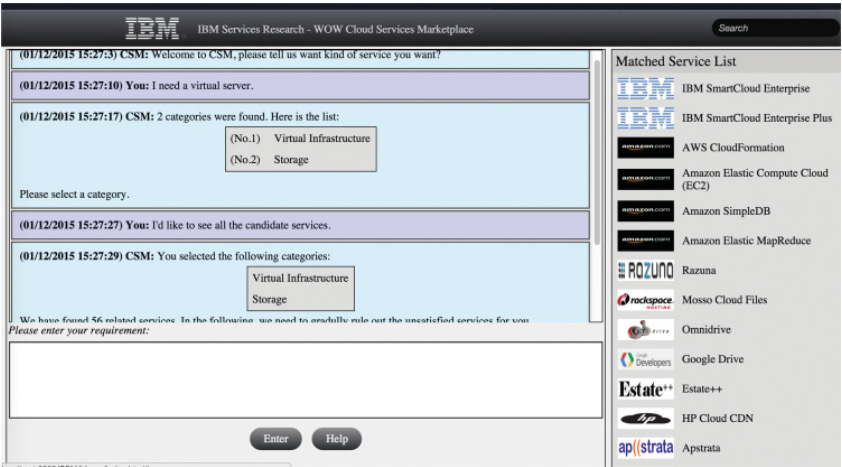Click the Amazon Elastic Compute Cloud logo
The height and width of the screenshot is (467, 842).
pyautogui.click(x=645, y=179)
